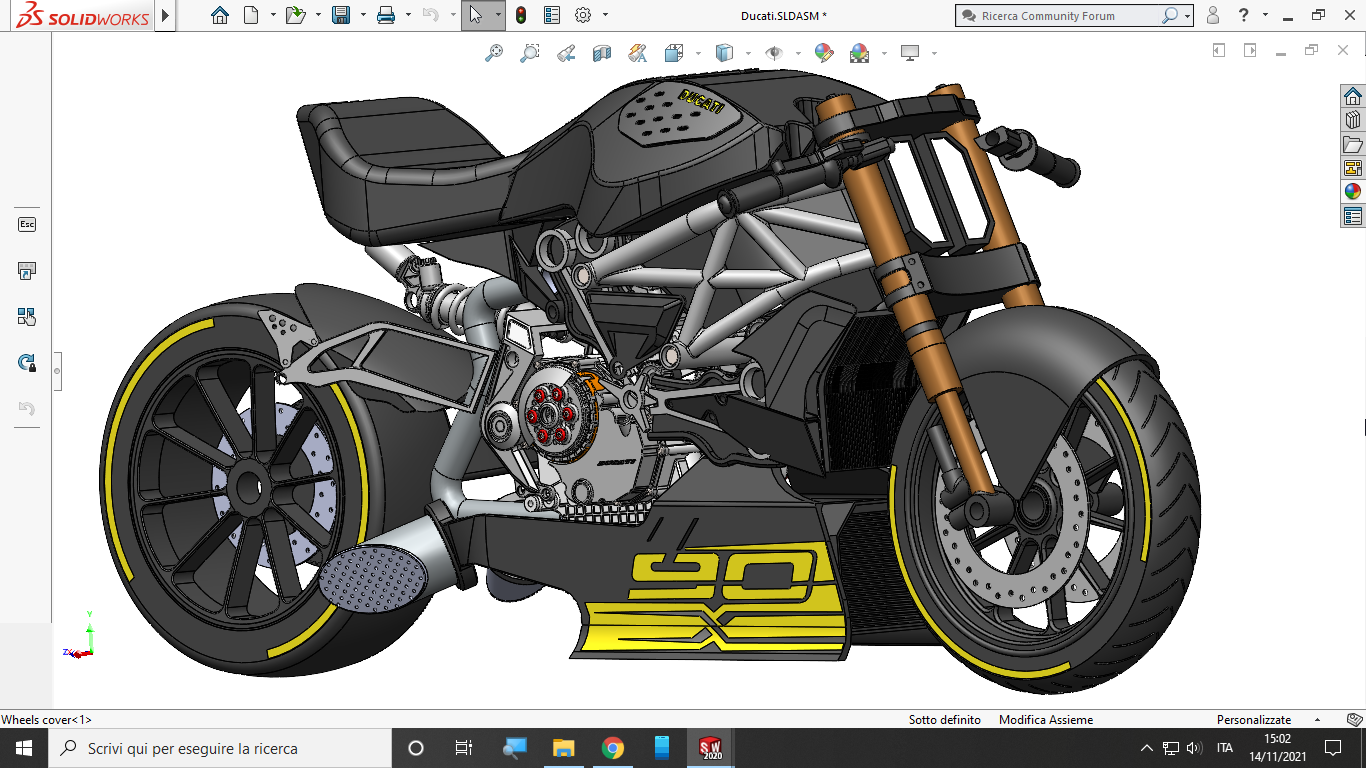Open File Properties list icon
Image resolution: width=1366 pixels, height=768 pixels.
coord(552,15)
